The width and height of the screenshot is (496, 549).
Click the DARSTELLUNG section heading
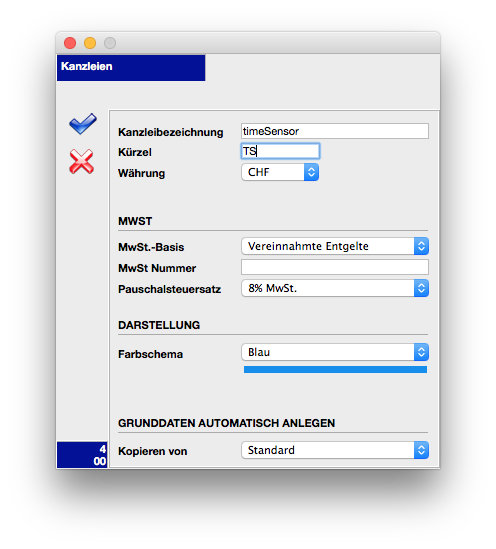tap(159, 325)
